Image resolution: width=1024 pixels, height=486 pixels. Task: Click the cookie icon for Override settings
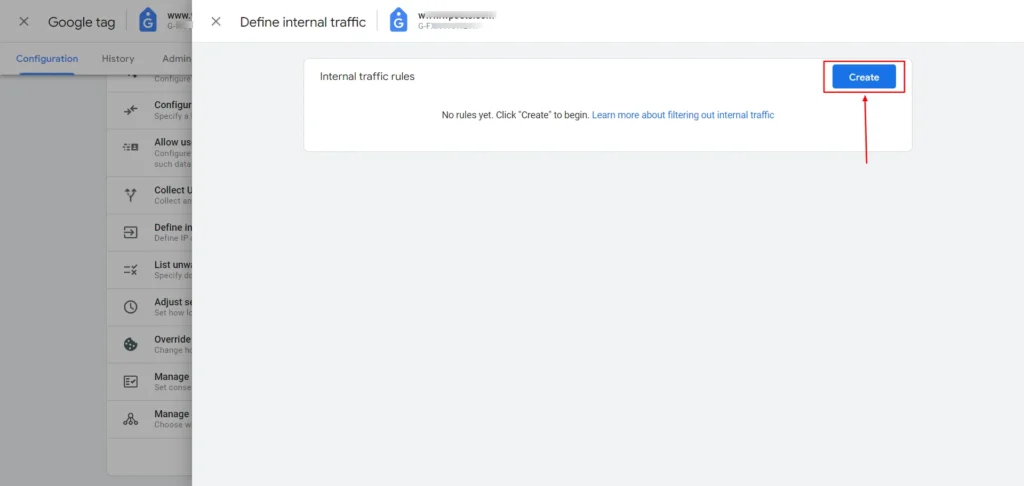tap(131, 344)
